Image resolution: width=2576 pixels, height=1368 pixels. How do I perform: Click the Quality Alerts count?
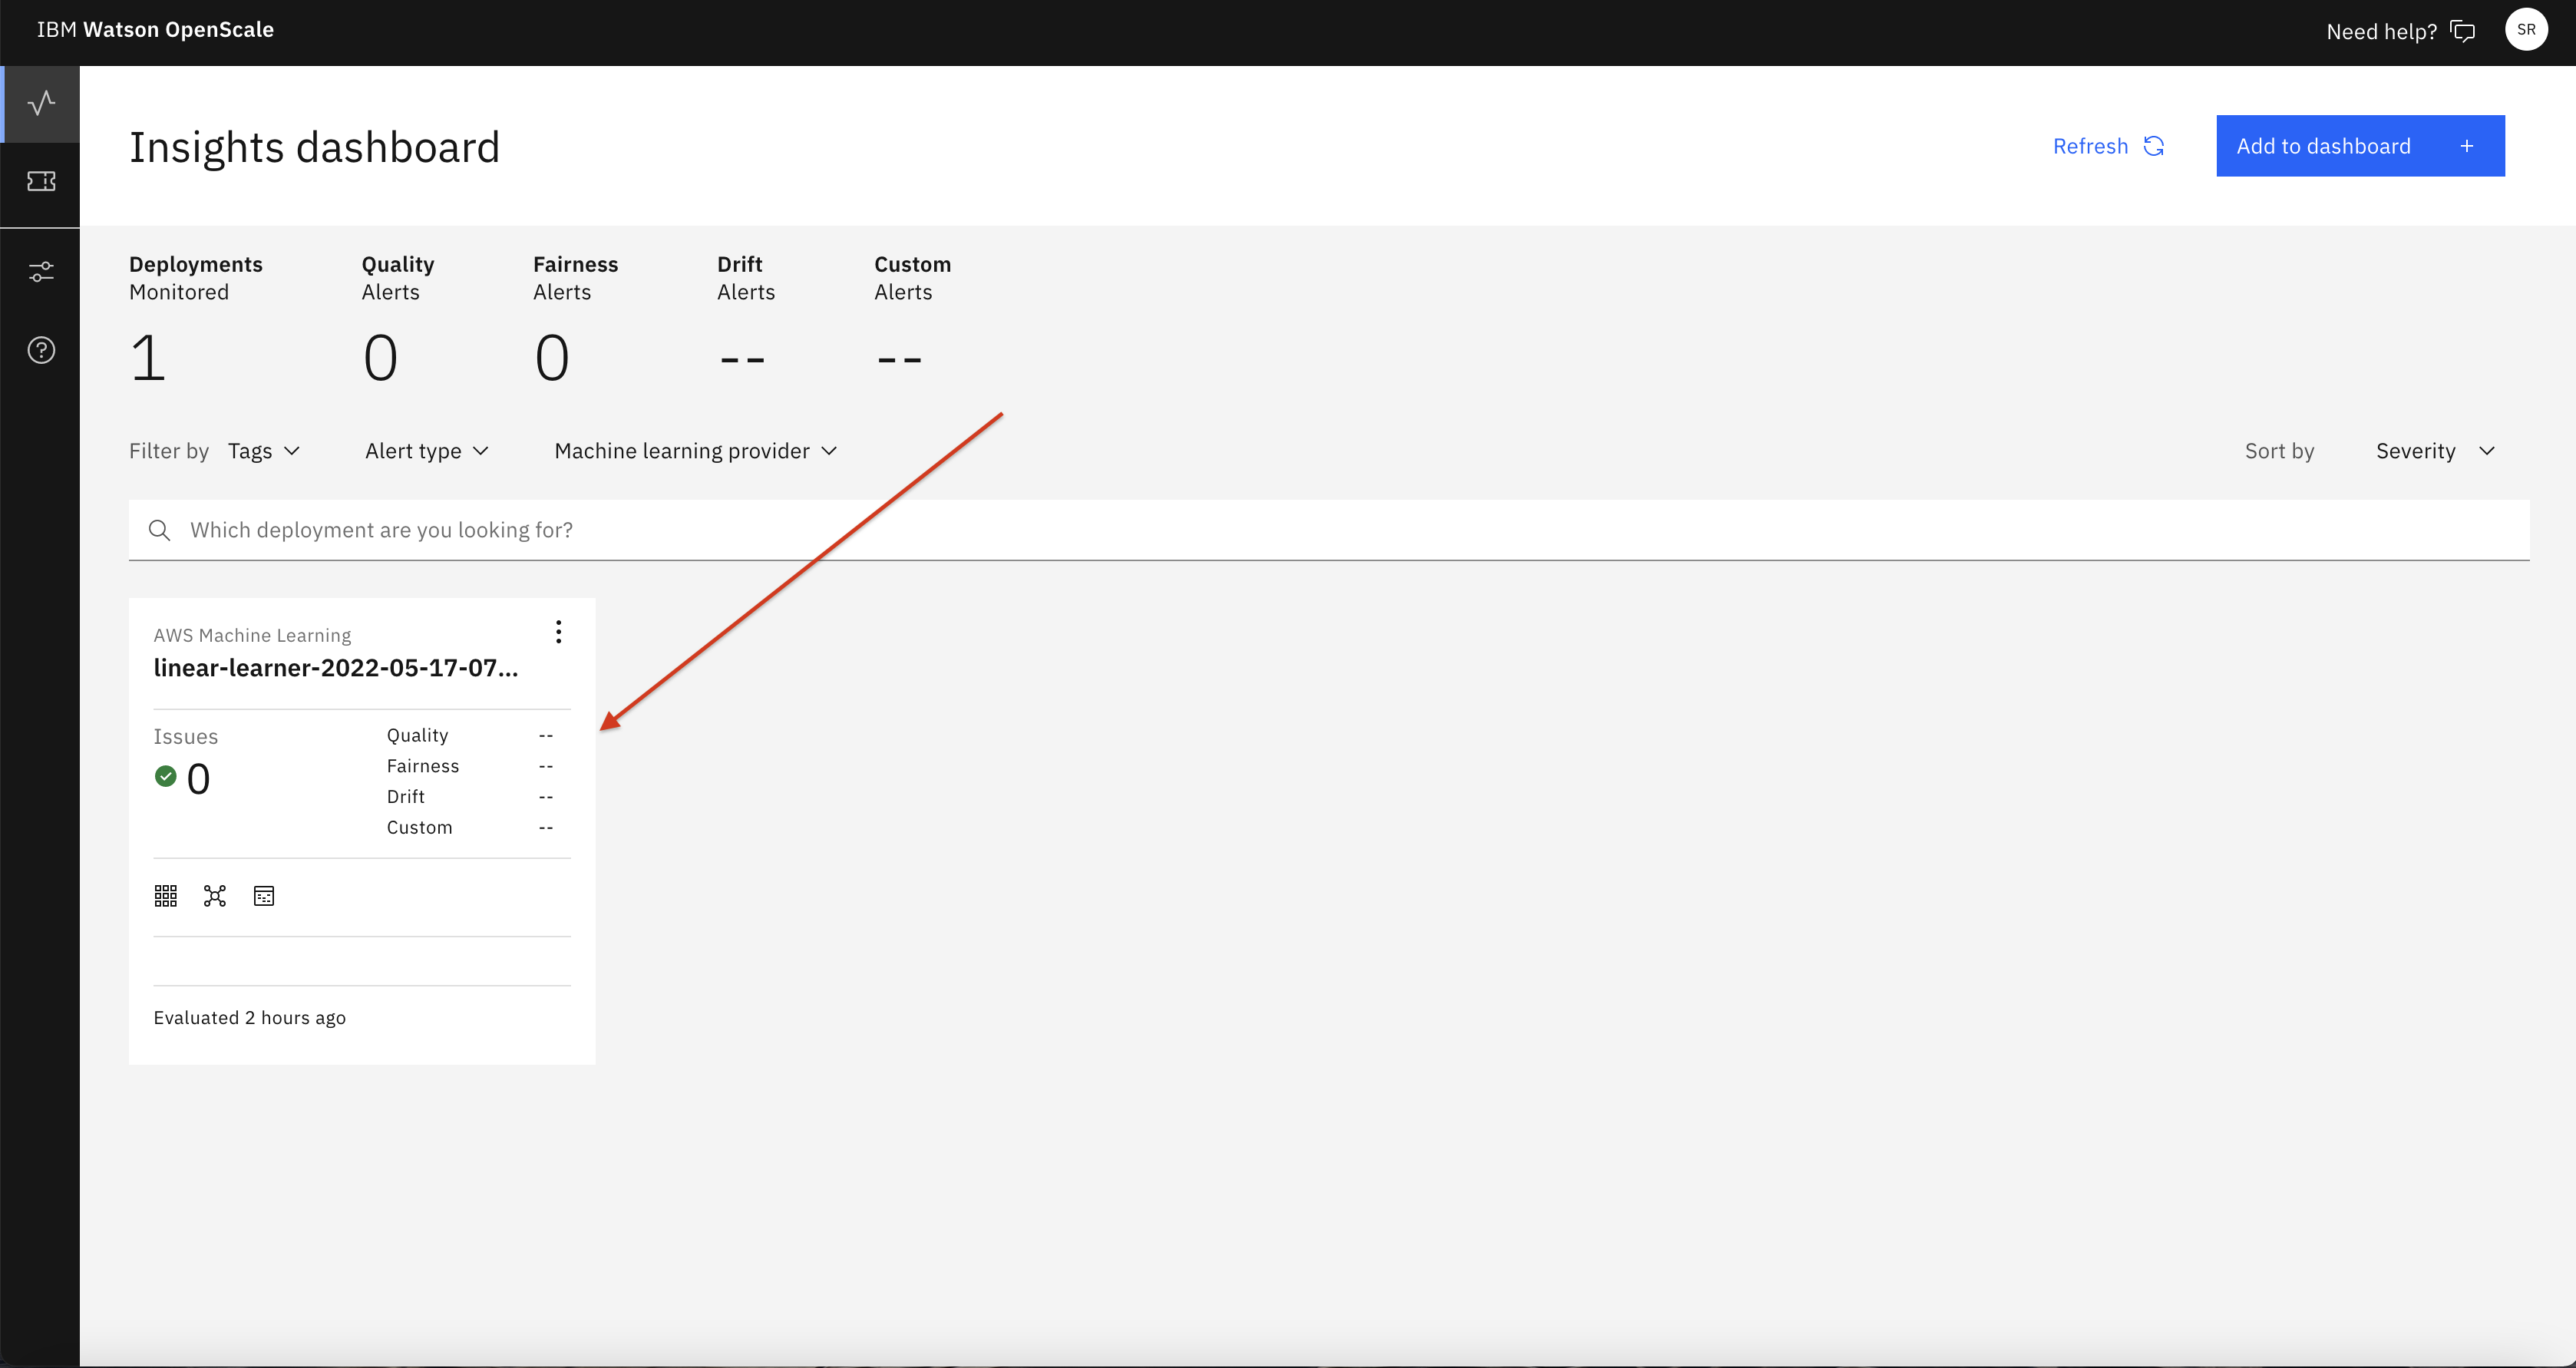pyautogui.click(x=380, y=358)
